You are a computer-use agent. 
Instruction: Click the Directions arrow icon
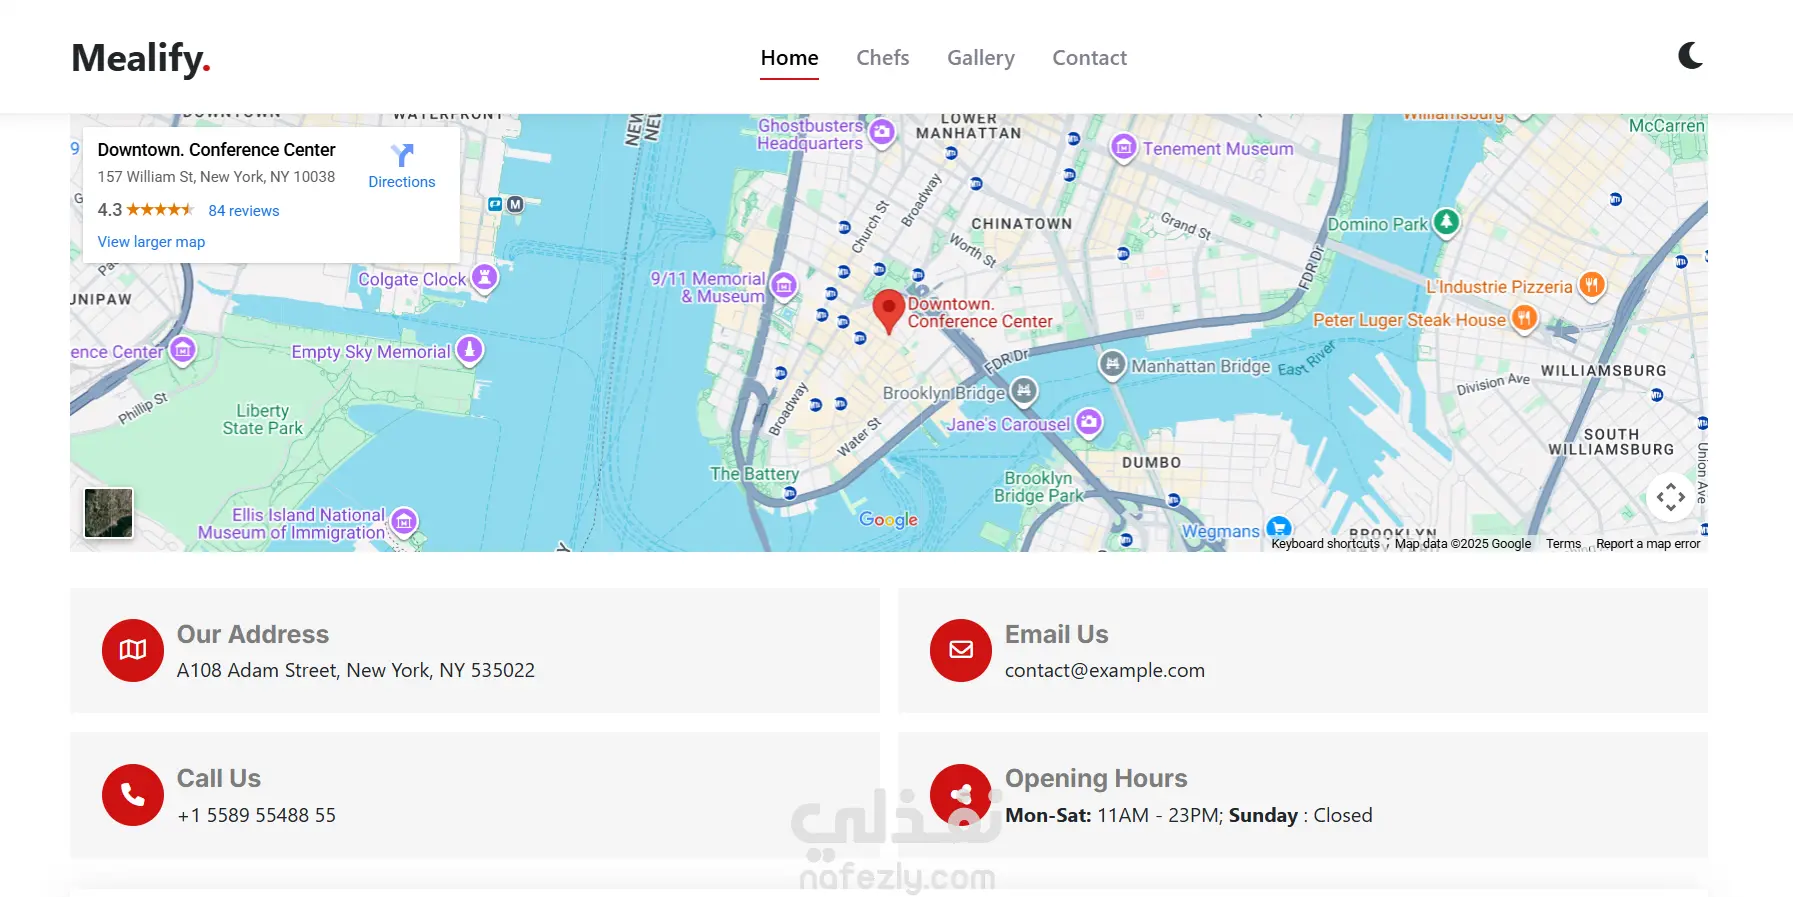coord(402,155)
